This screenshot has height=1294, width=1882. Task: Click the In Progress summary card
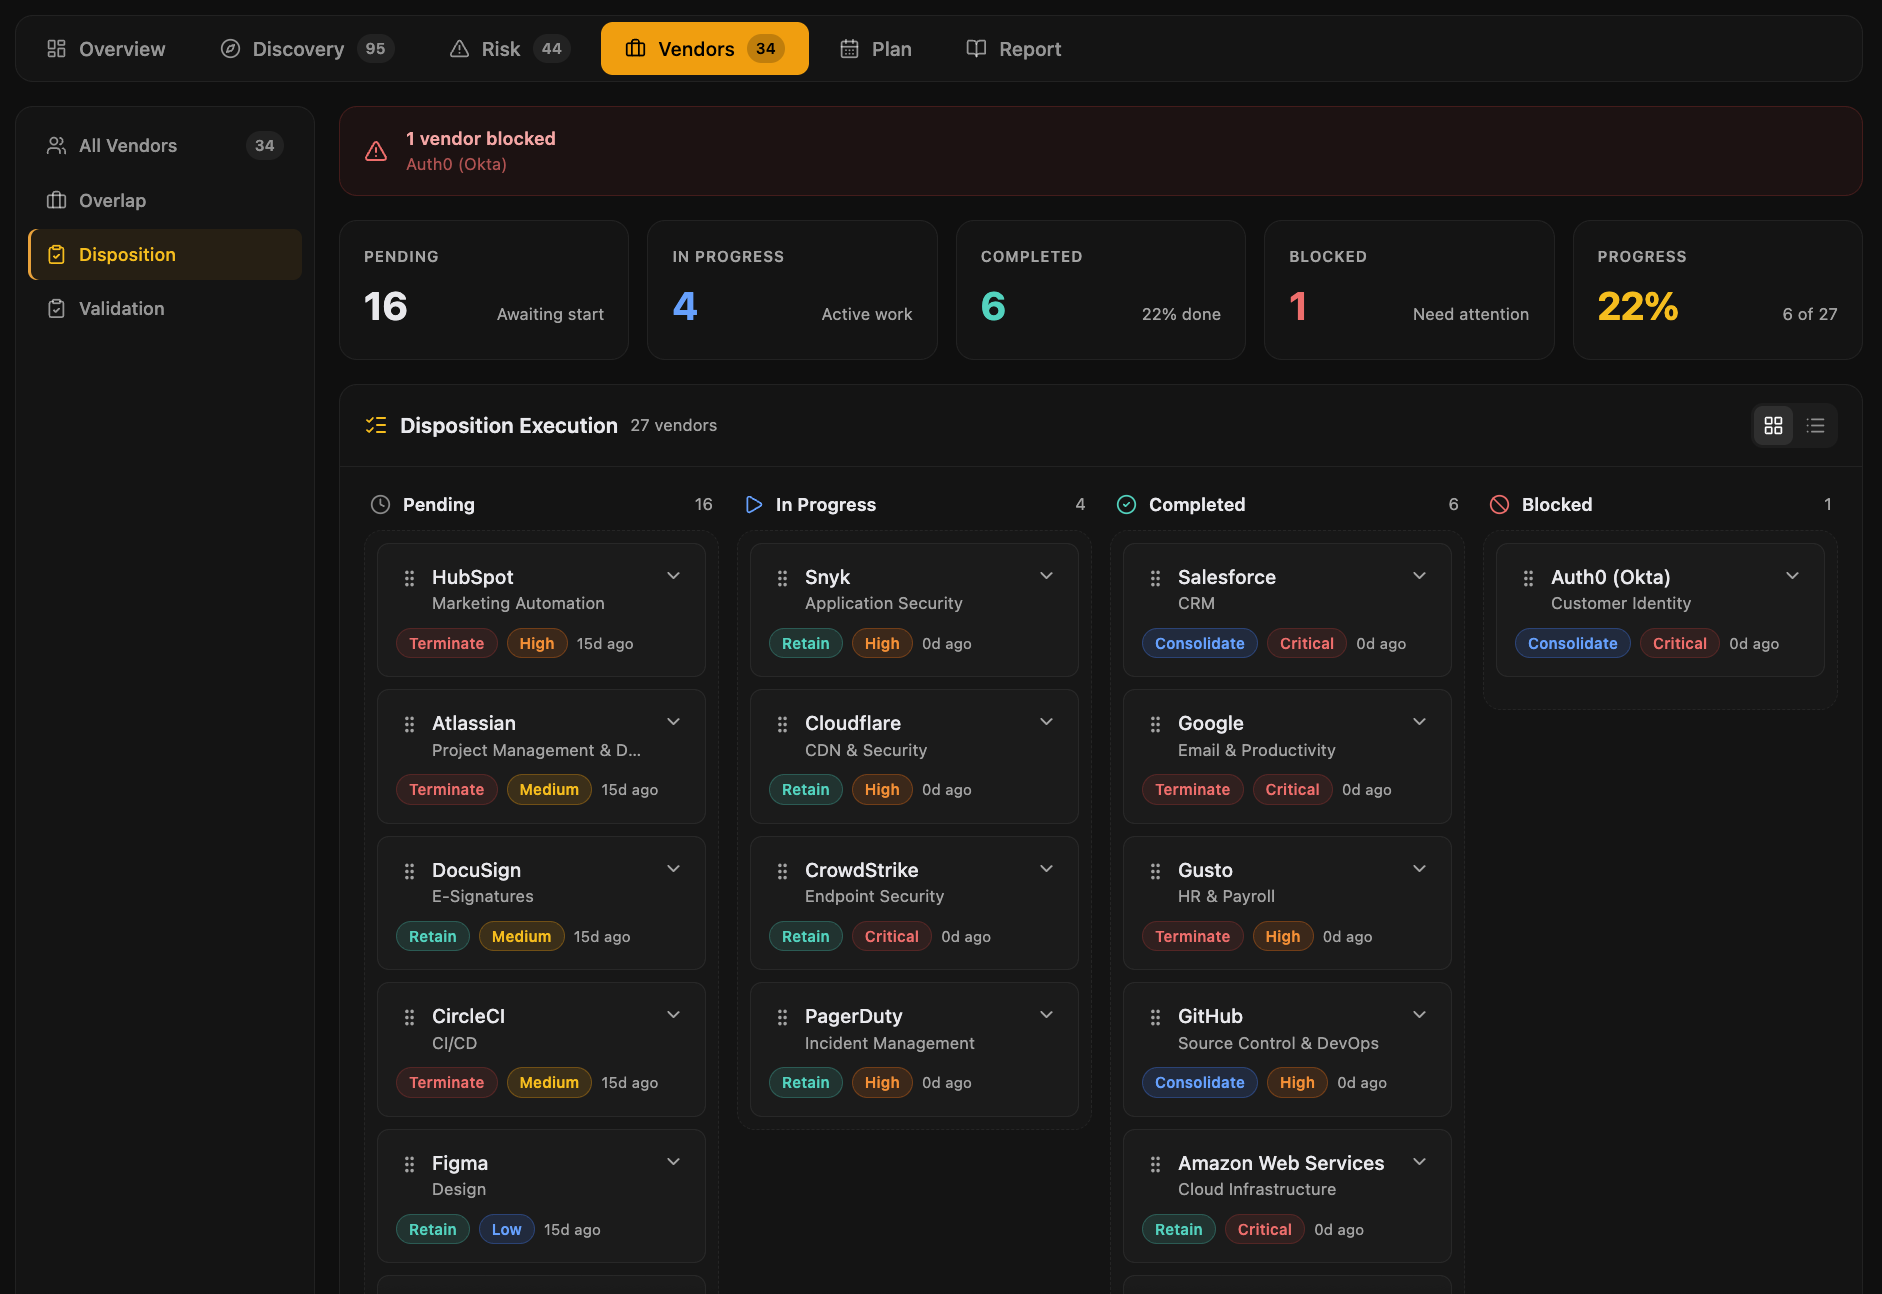792,290
